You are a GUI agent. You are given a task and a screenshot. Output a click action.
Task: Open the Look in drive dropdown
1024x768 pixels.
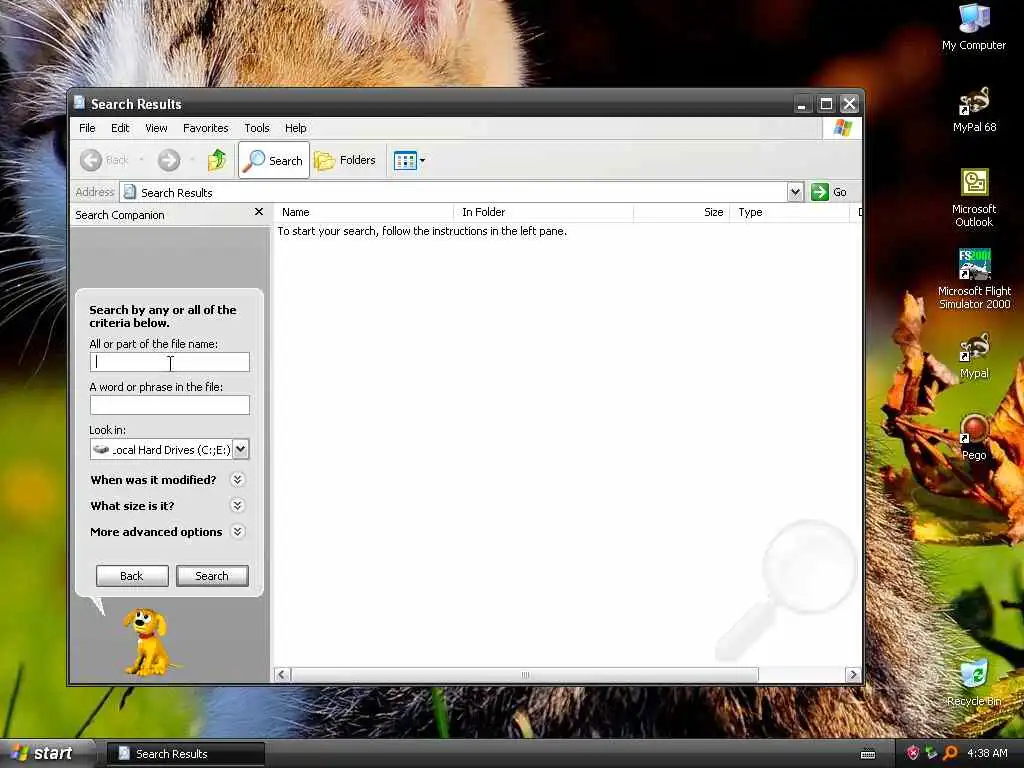click(240, 449)
